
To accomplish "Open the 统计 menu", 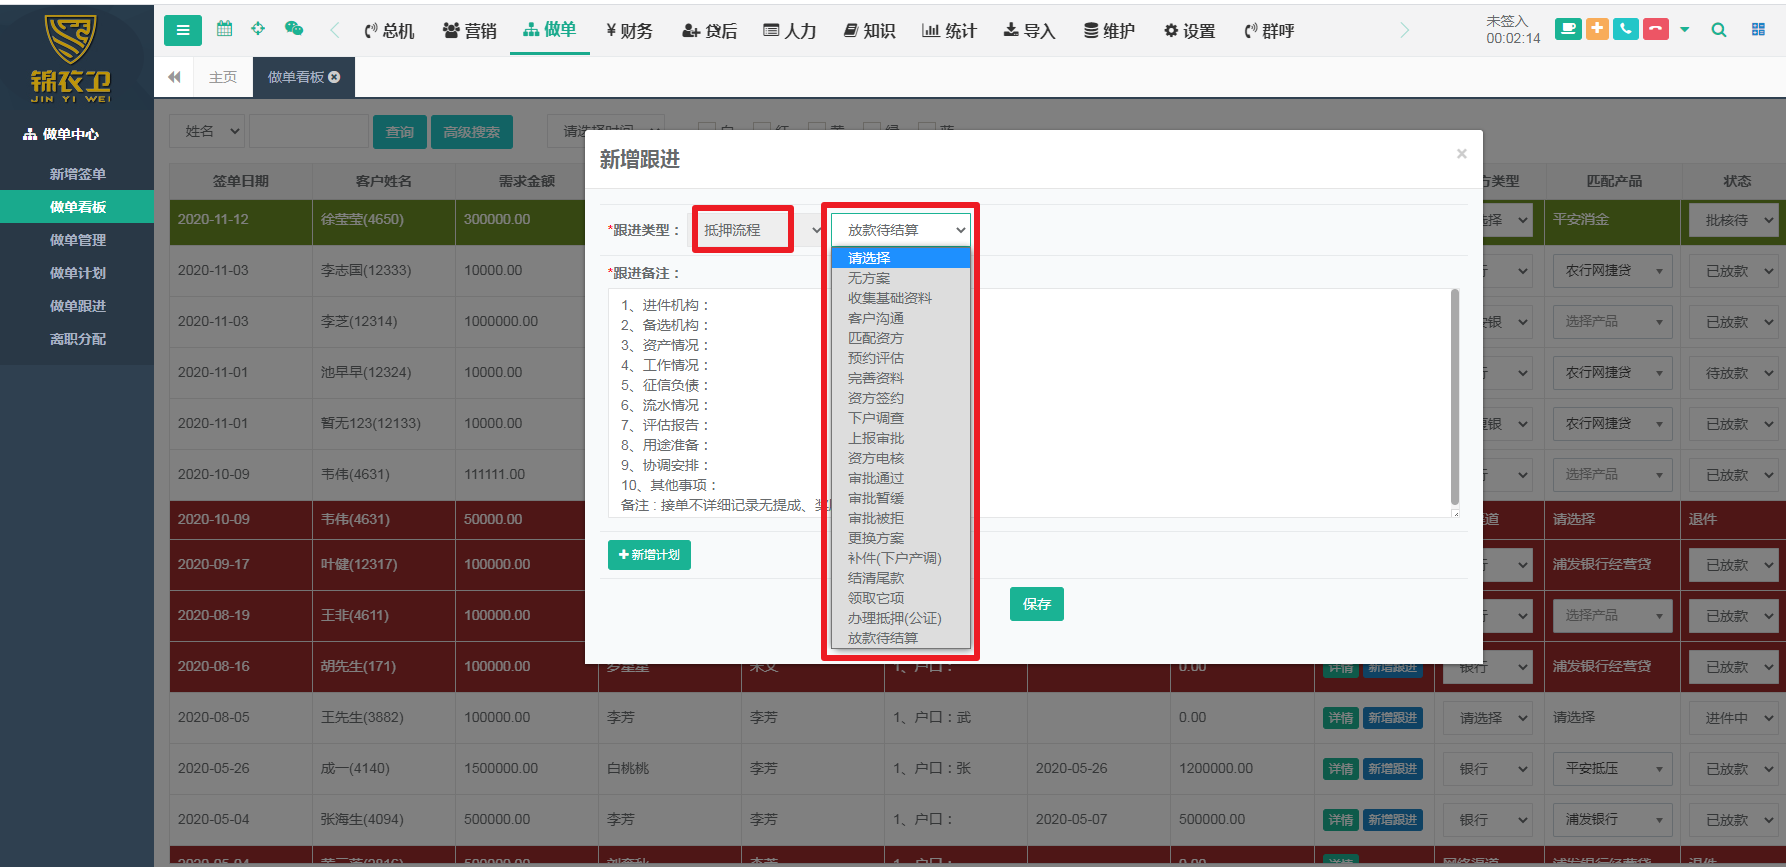I will tap(949, 31).
